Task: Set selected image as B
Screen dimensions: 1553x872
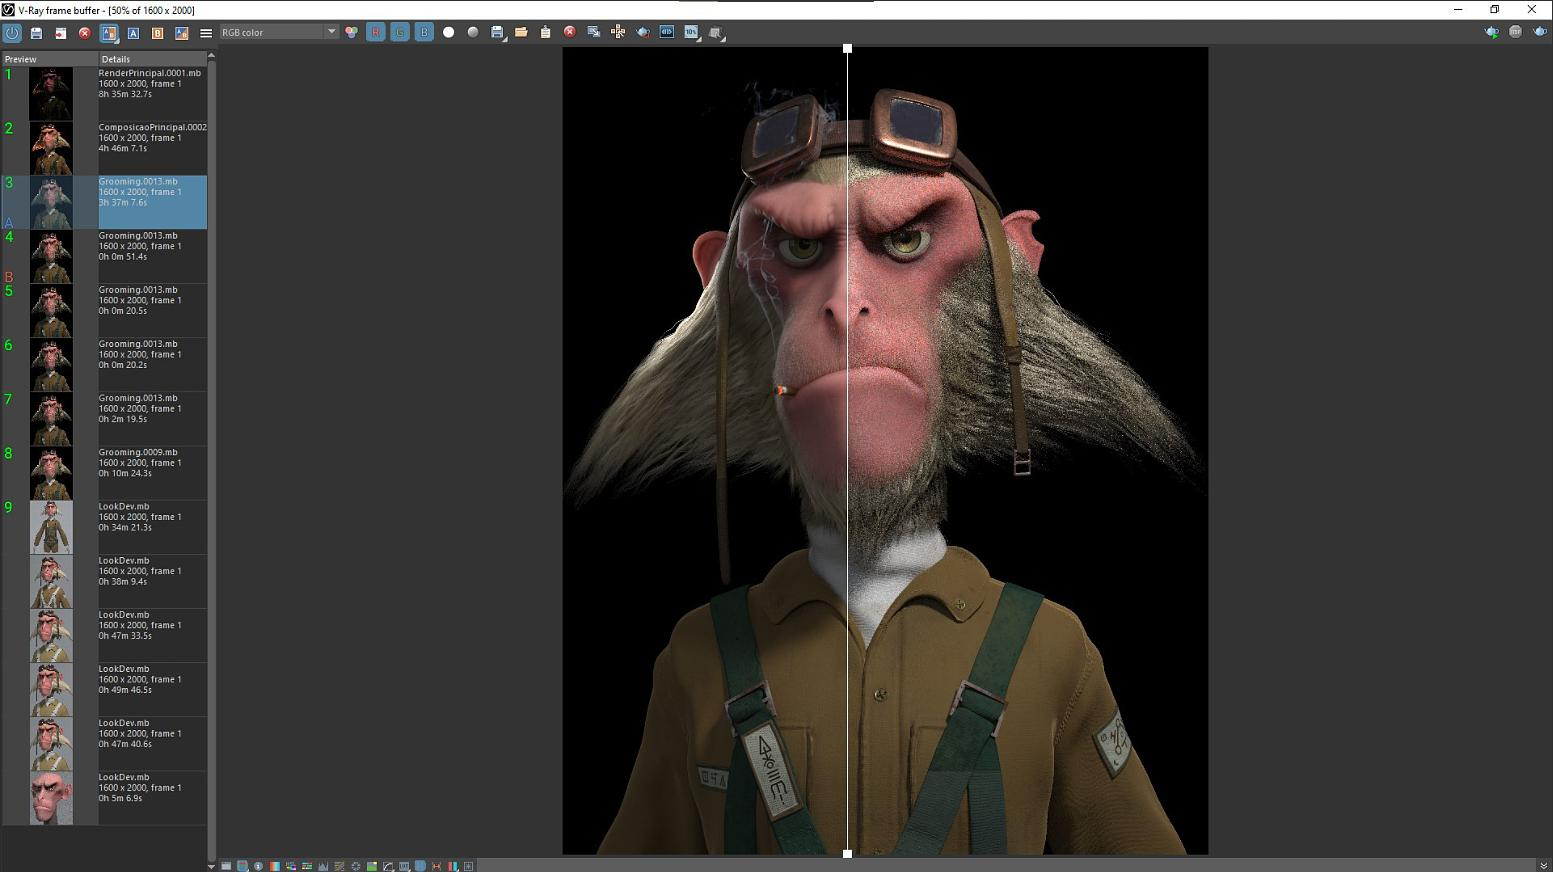Action: [x=157, y=32]
